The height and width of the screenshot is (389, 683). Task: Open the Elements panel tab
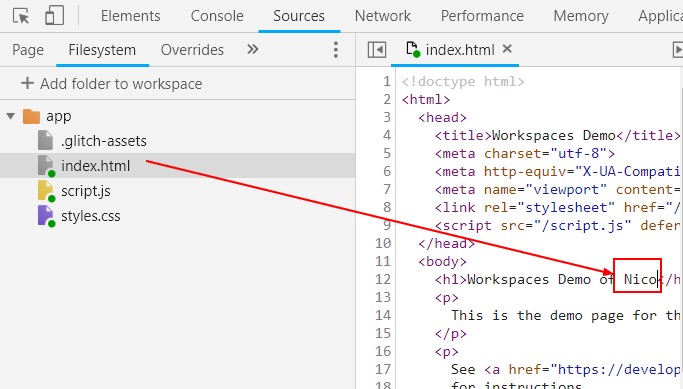(x=131, y=16)
